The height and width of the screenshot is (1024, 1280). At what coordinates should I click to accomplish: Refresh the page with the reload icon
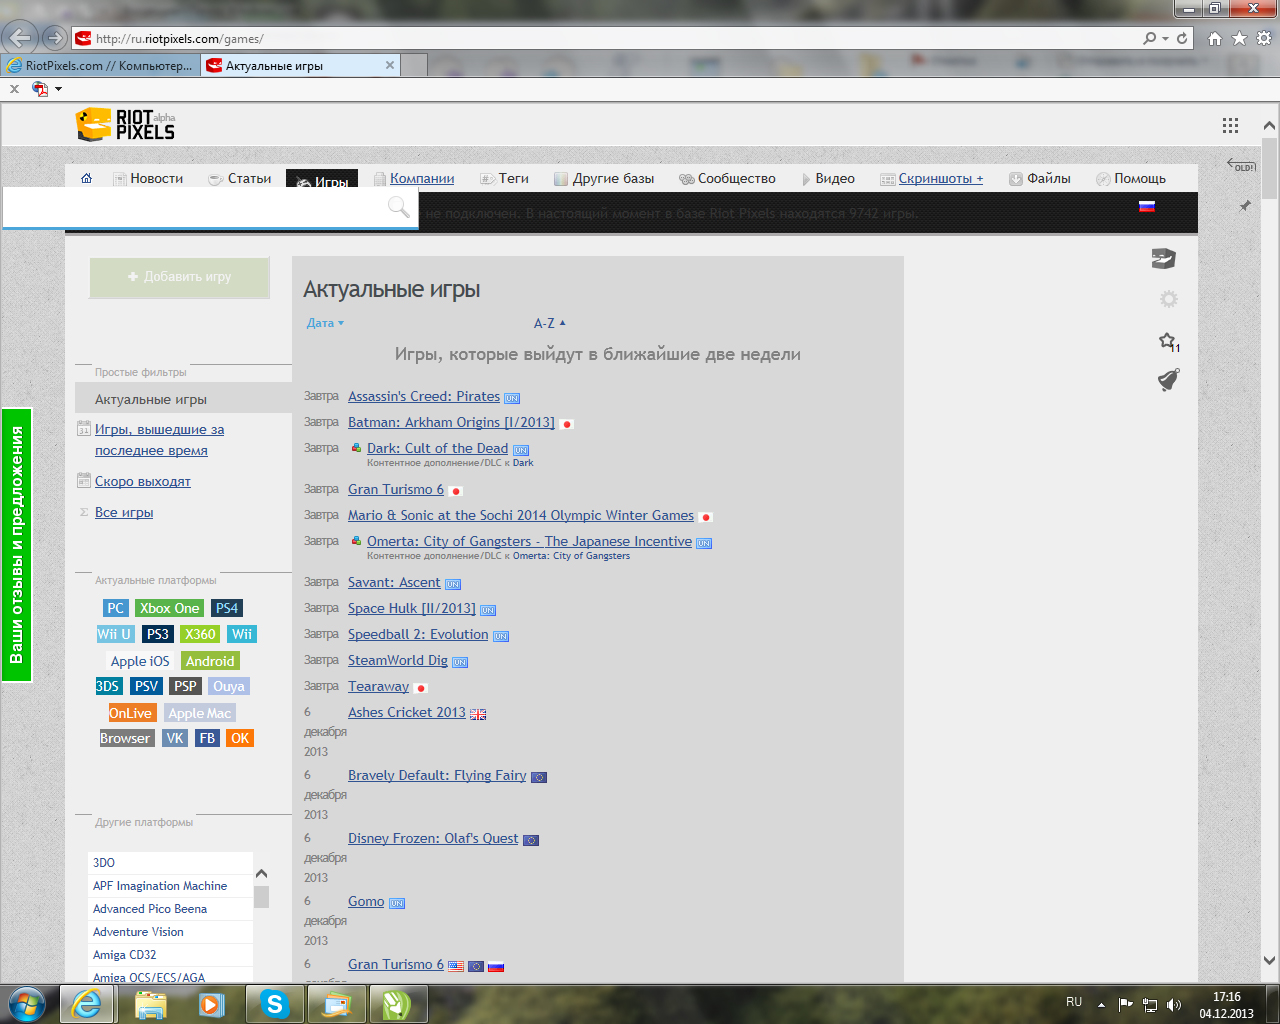coord(1182,38)
